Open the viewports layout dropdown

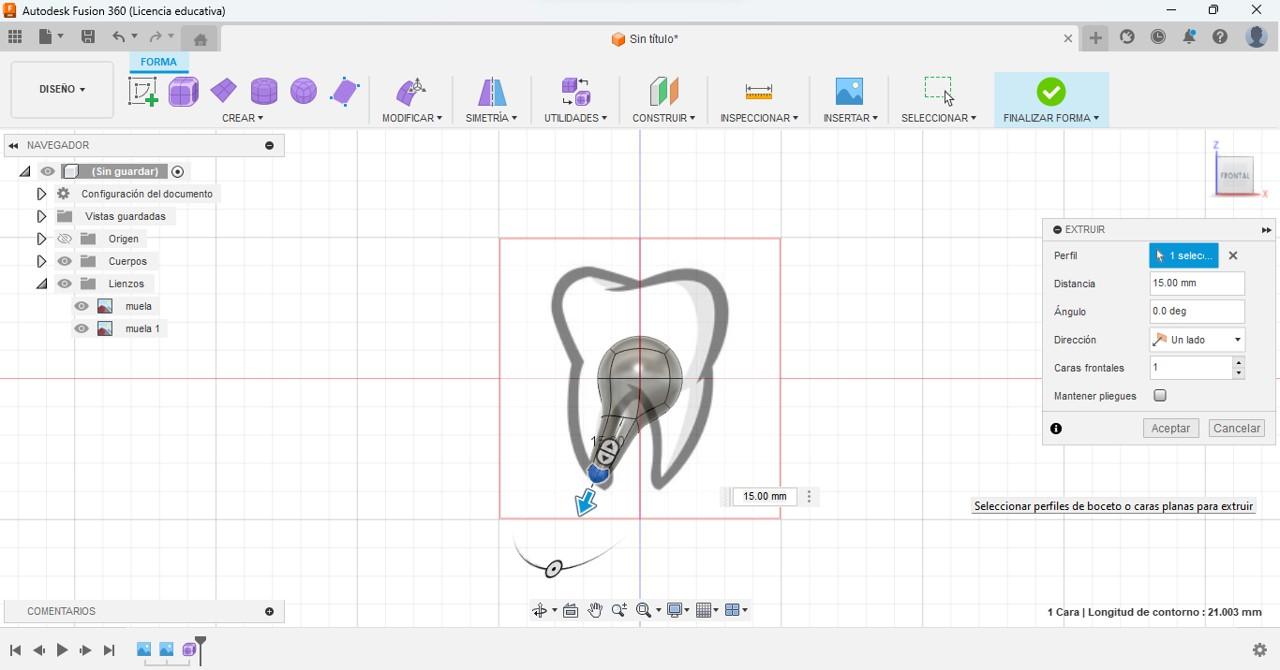[x=737, y=610]
